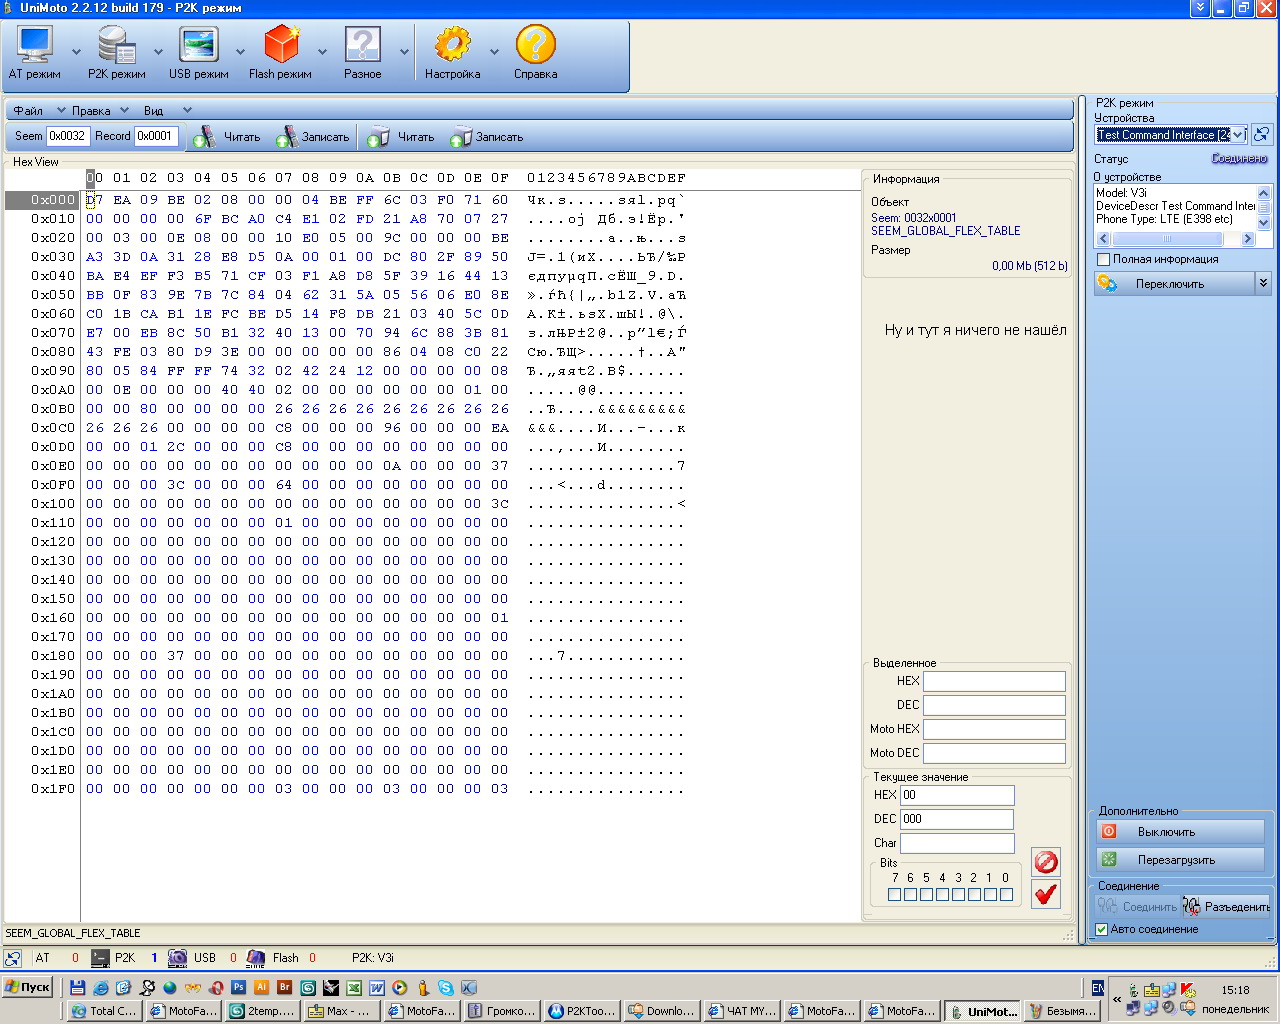
Task: Expand hidden system tray icons
Action: click(1117, 999)
